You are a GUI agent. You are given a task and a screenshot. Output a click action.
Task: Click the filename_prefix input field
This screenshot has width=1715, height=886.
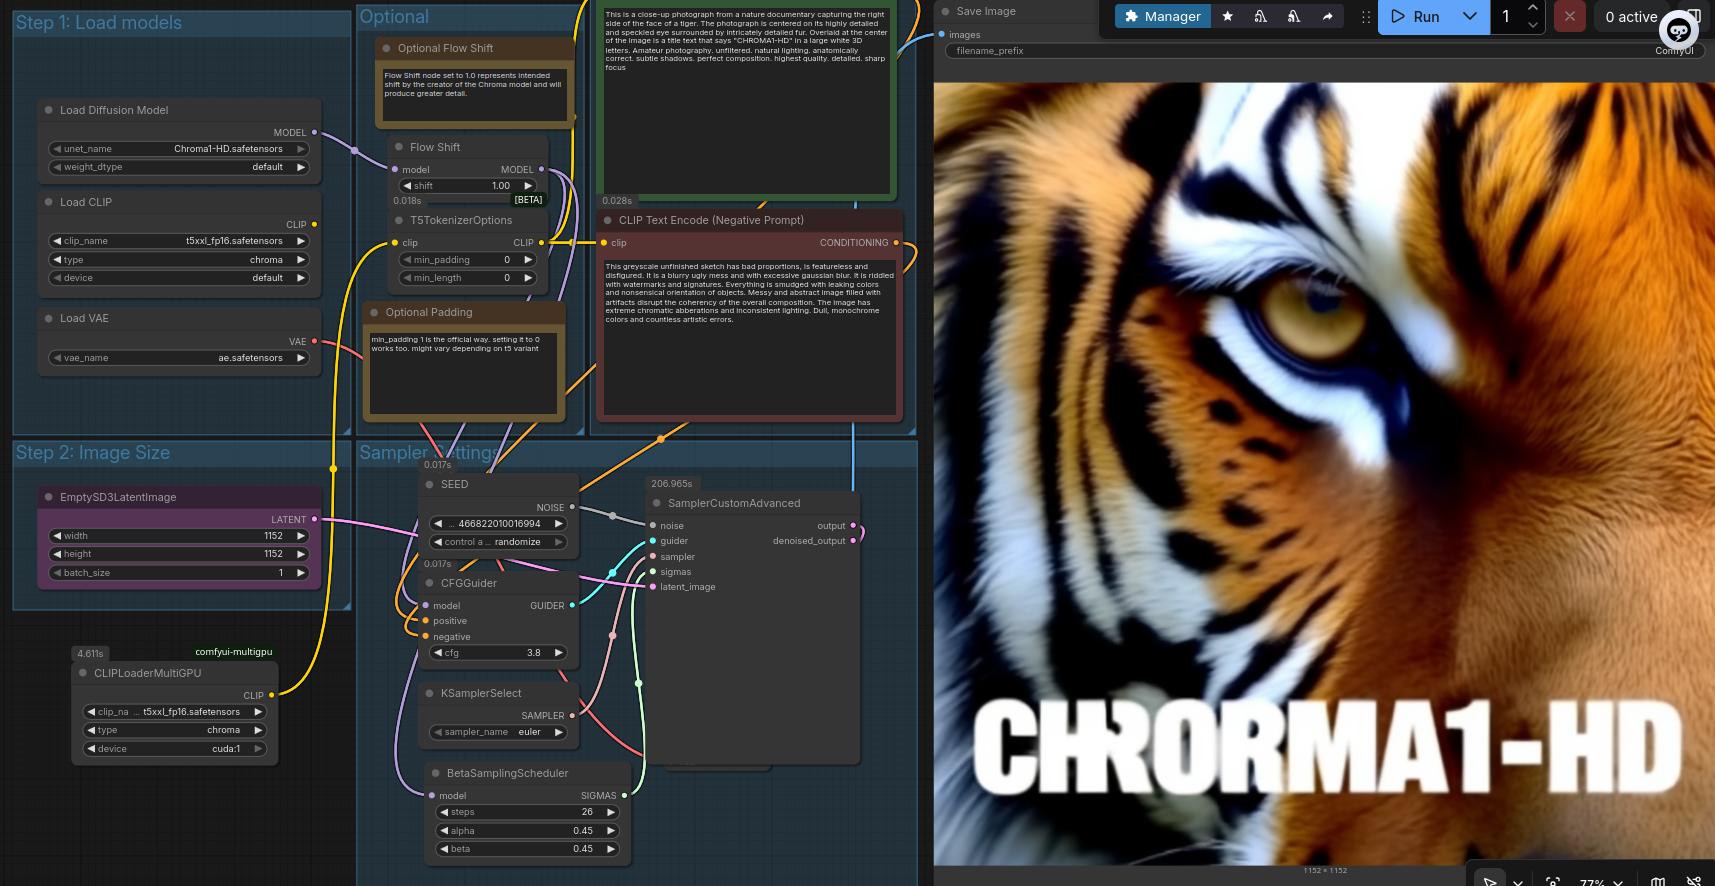1324,51
